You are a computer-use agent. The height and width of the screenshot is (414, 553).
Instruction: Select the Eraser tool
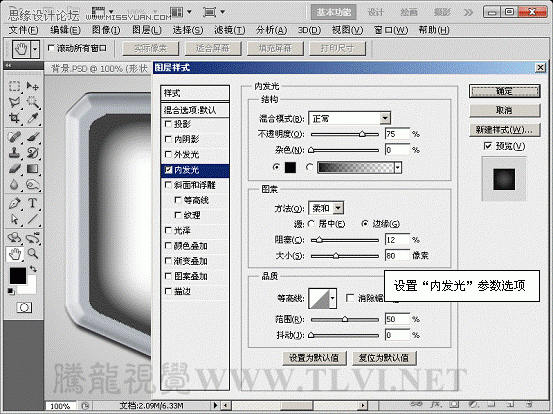(x=14, y=169)
